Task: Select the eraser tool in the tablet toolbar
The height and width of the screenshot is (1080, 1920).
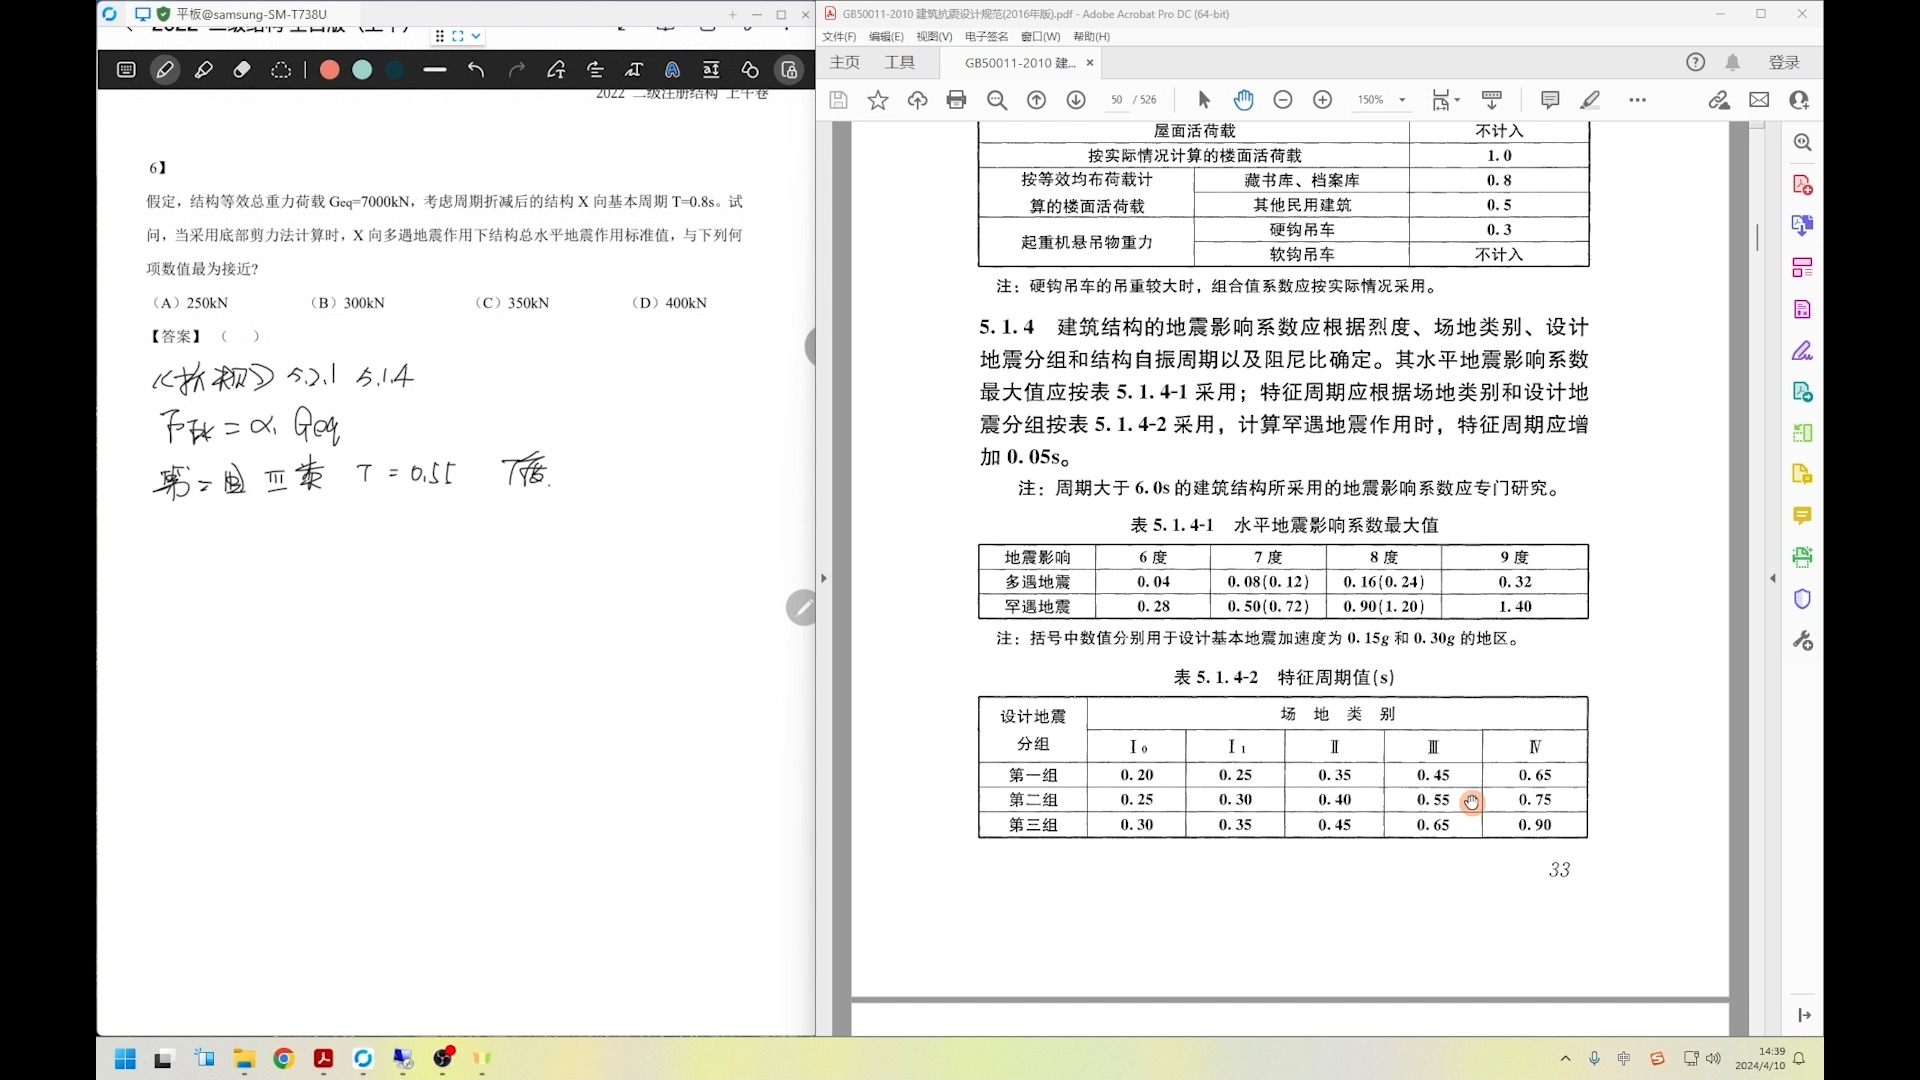Action: tap(242, 70)
